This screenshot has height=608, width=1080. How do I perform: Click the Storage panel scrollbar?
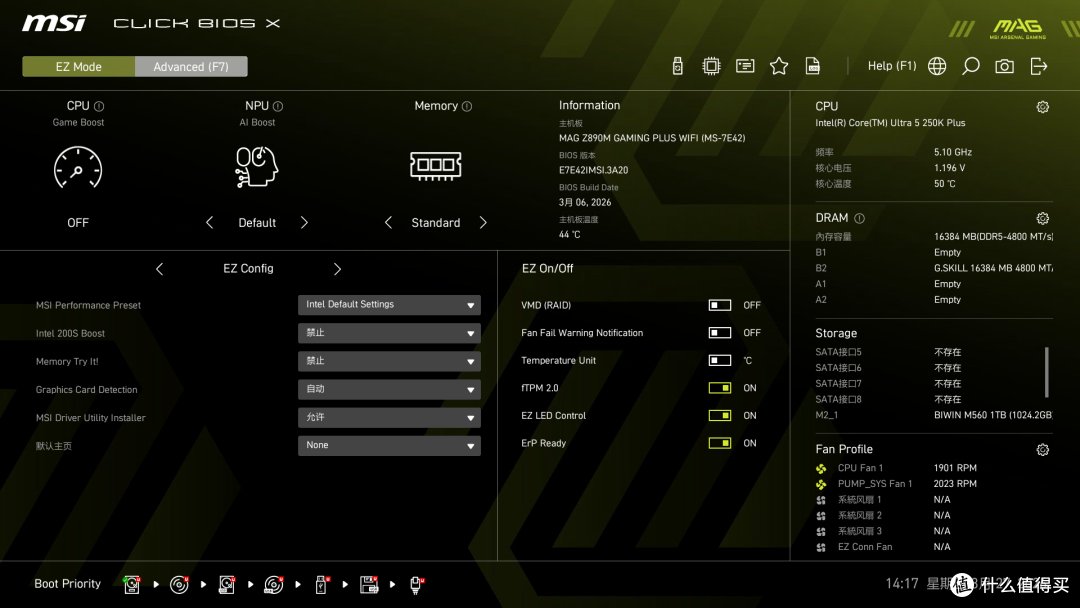pos(1046,372)
